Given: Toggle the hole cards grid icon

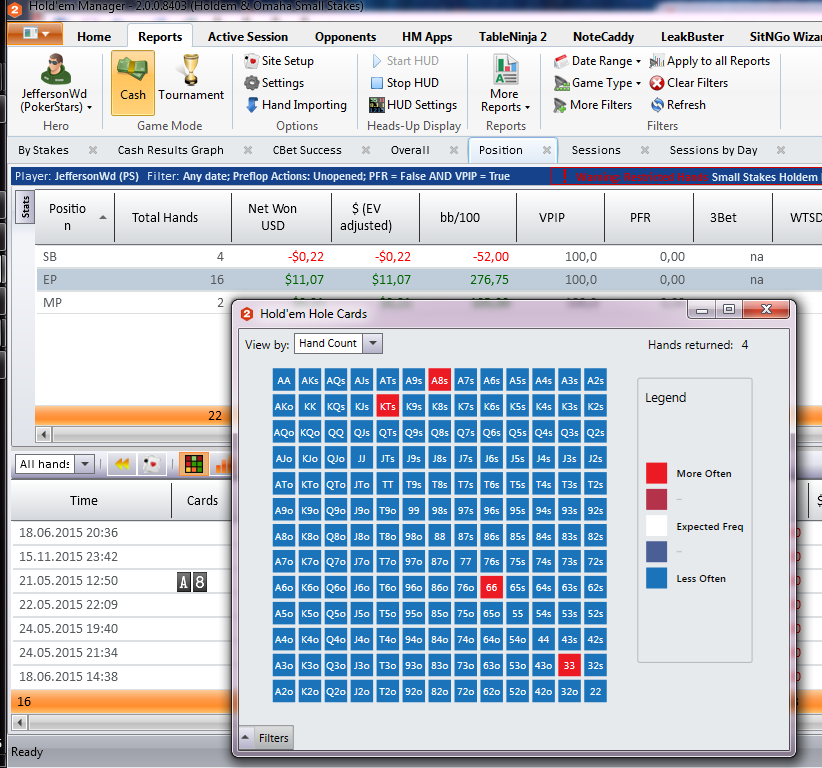Looking at the screenshot, I should coord(194,464).
